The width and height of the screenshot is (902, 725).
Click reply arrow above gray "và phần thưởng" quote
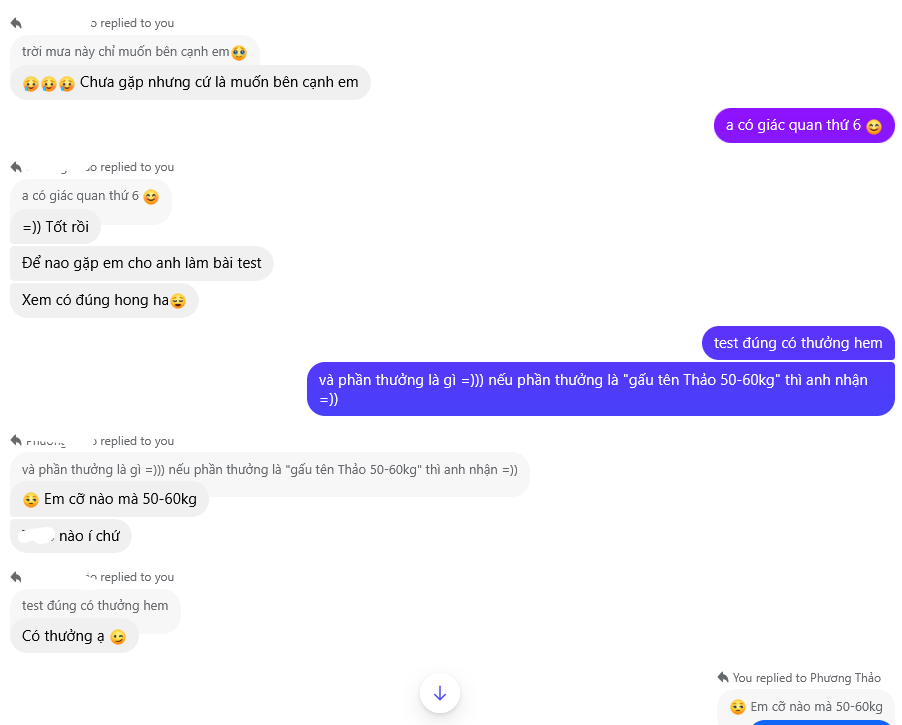coord(17,440)
